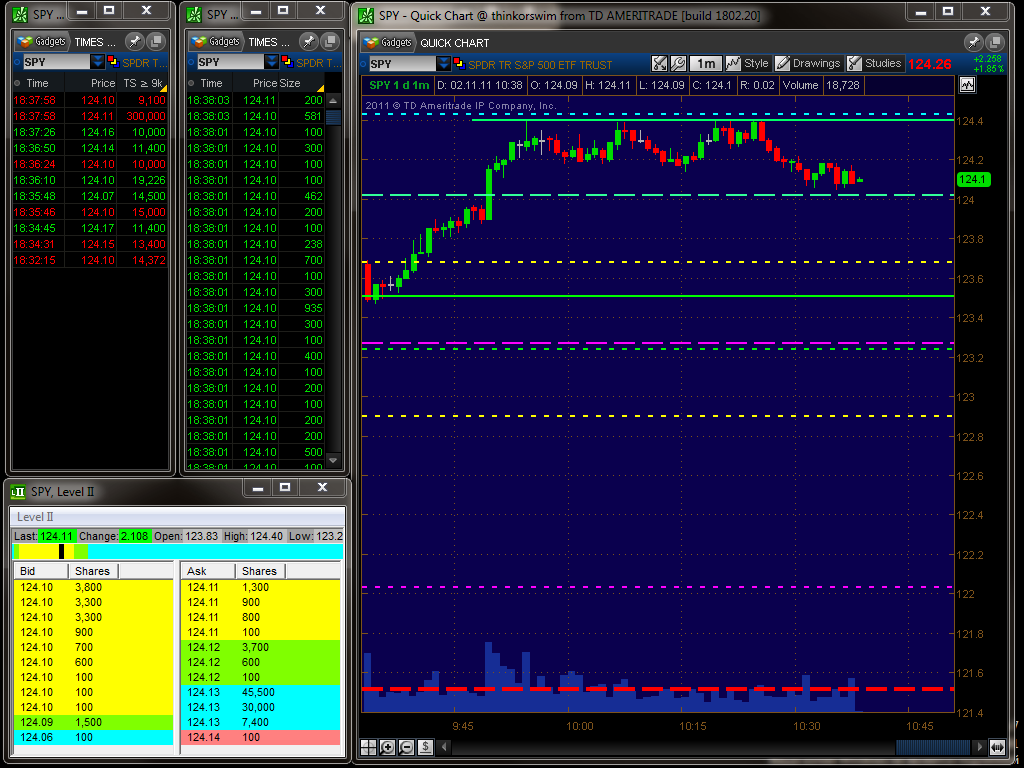Open symbol dropdown in Quick Chart
1024x768 pixels.
point(443,63)
